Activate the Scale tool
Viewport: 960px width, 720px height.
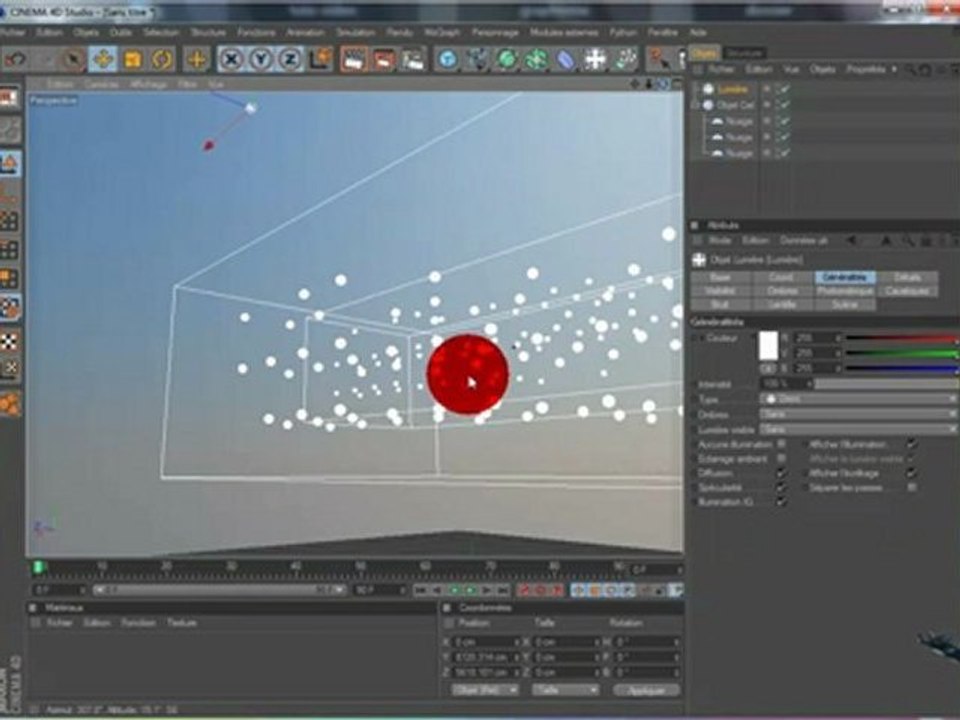(x=132, y=59)
